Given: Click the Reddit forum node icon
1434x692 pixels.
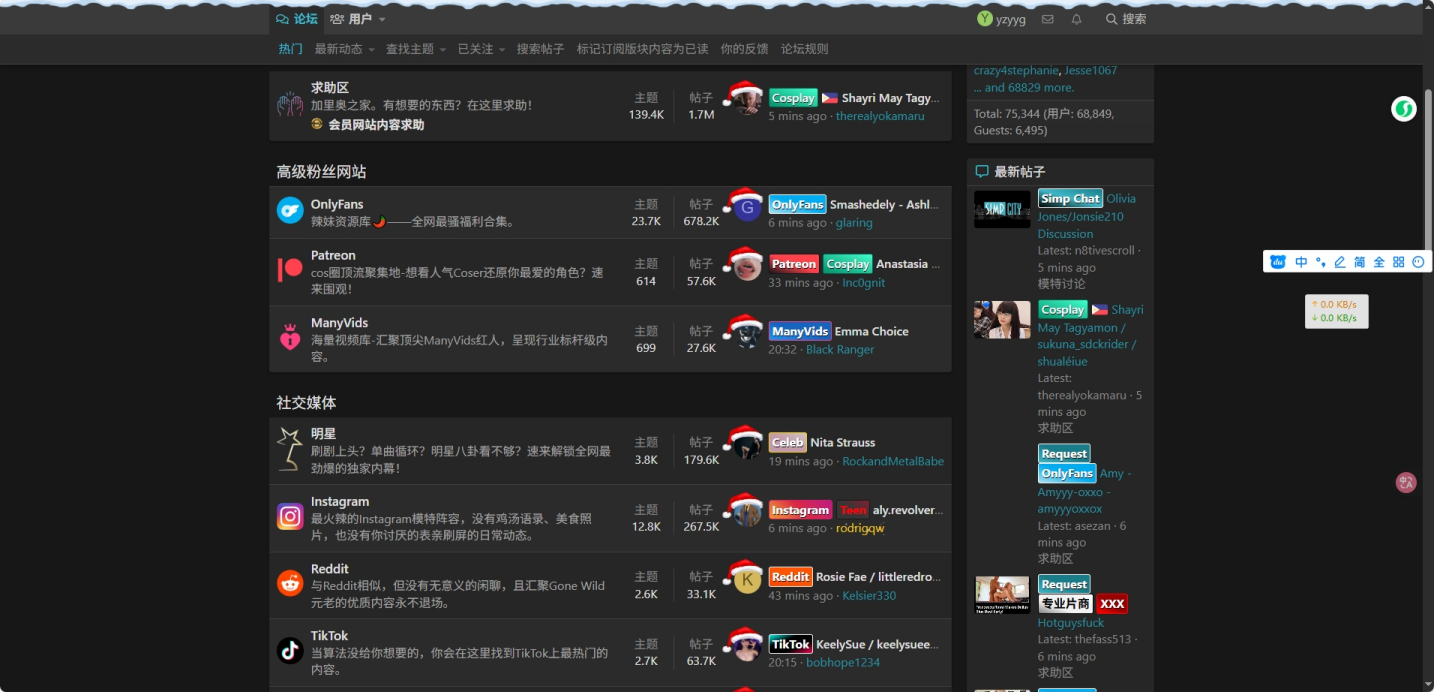Looking at the screenshot, I should (290, 583).
